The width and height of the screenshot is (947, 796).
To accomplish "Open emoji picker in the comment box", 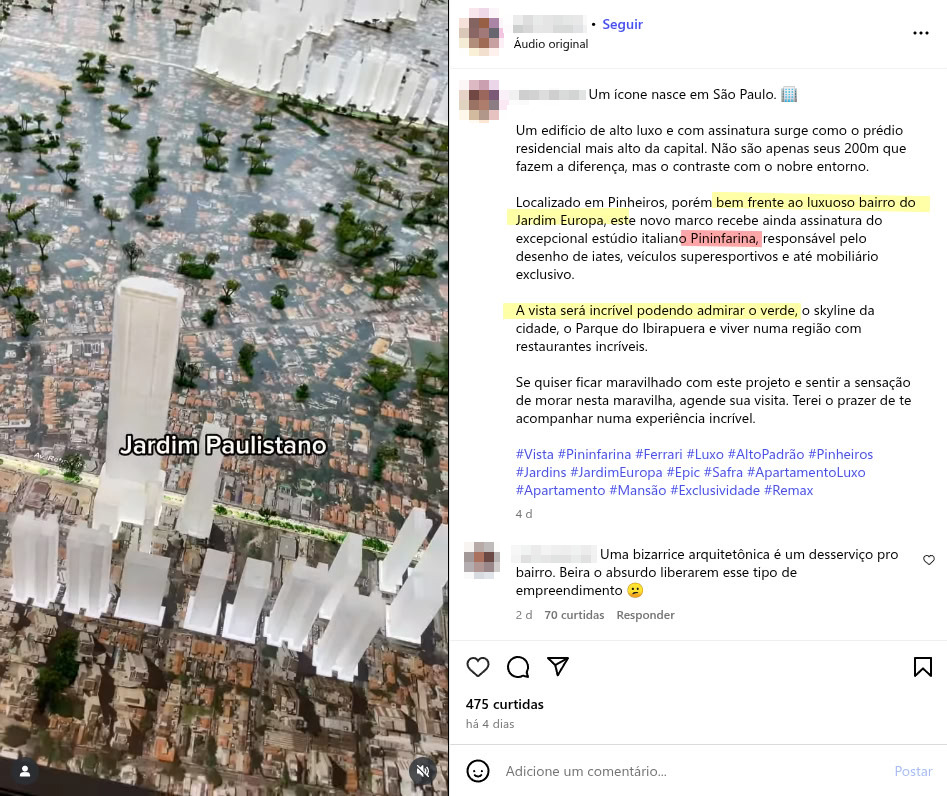I will tap(478, 771).
